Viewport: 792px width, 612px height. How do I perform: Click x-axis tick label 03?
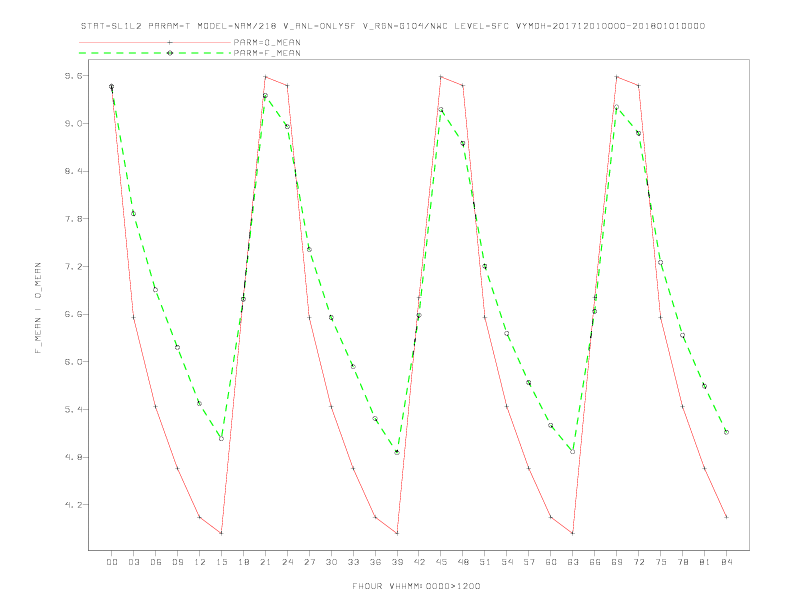(133, 562)
